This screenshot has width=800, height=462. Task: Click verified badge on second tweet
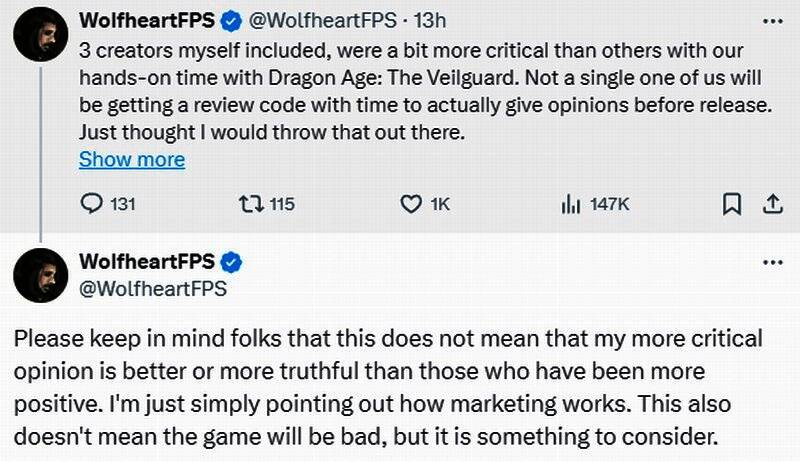230,262
